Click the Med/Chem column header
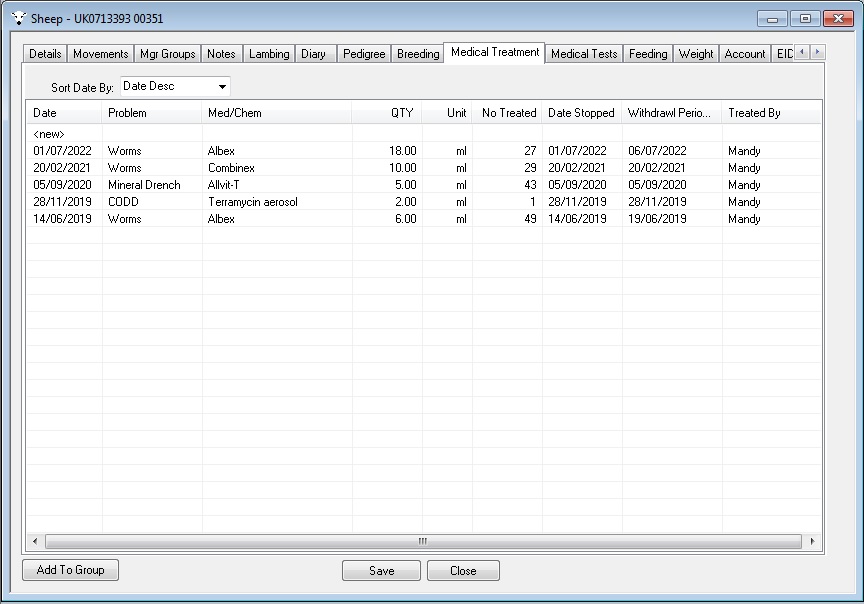The width and height of the screenshot is (864, 604). click(x=235, y=113)
